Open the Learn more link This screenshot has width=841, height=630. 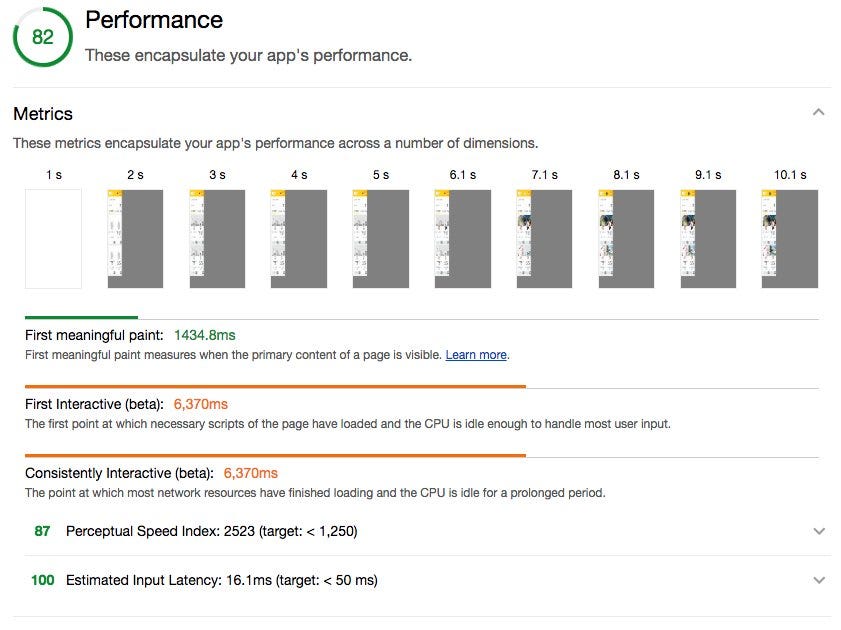[x=476, y=355]
